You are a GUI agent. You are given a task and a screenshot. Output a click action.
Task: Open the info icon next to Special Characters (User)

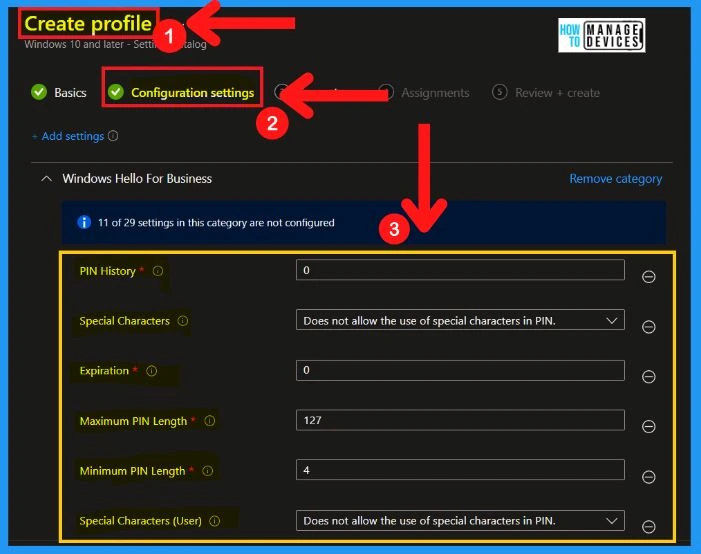pyautogui.click(x=215, y=521)
